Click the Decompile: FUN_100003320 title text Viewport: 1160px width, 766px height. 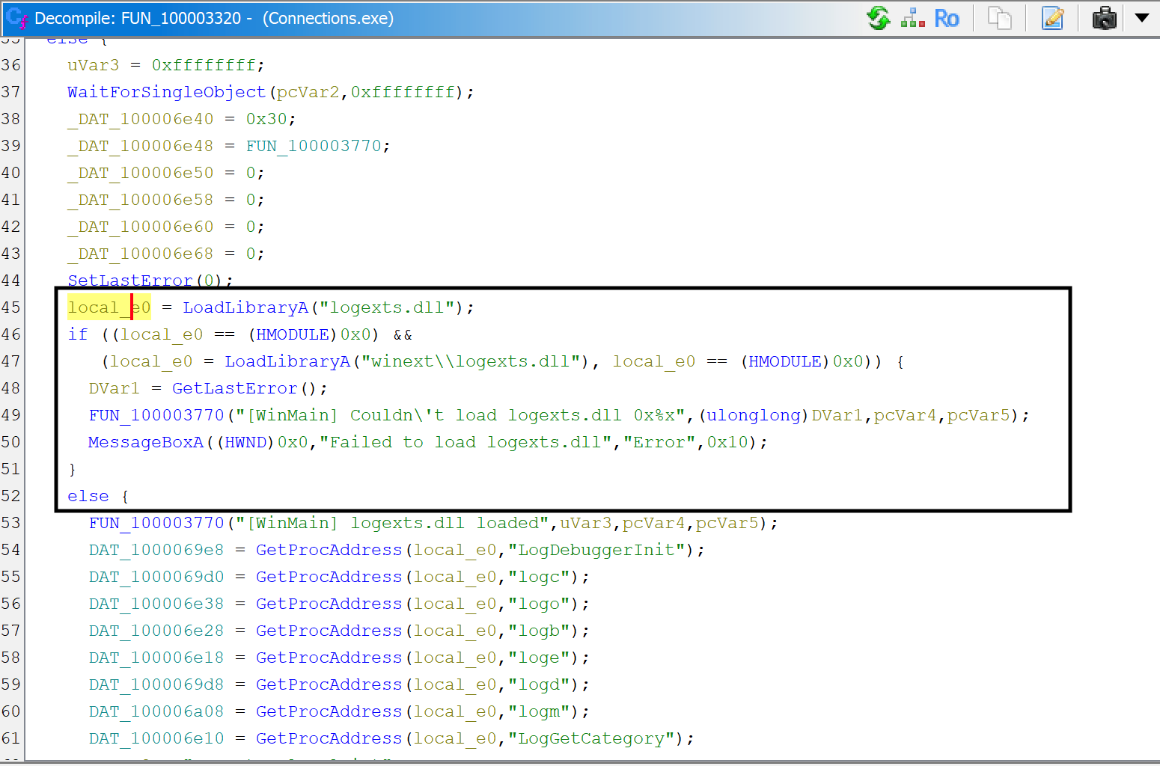point(138,19)
